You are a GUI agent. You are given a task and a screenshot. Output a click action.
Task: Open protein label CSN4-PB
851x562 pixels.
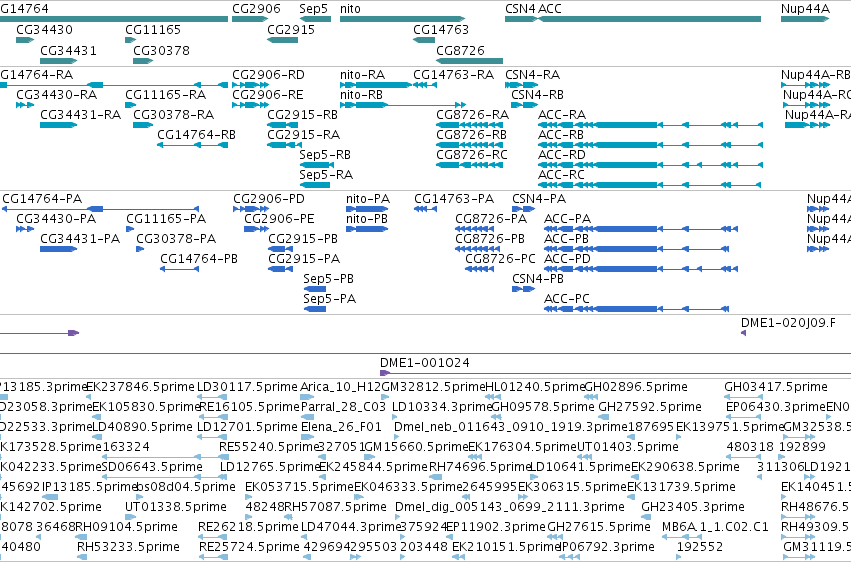tap(538, 278)
